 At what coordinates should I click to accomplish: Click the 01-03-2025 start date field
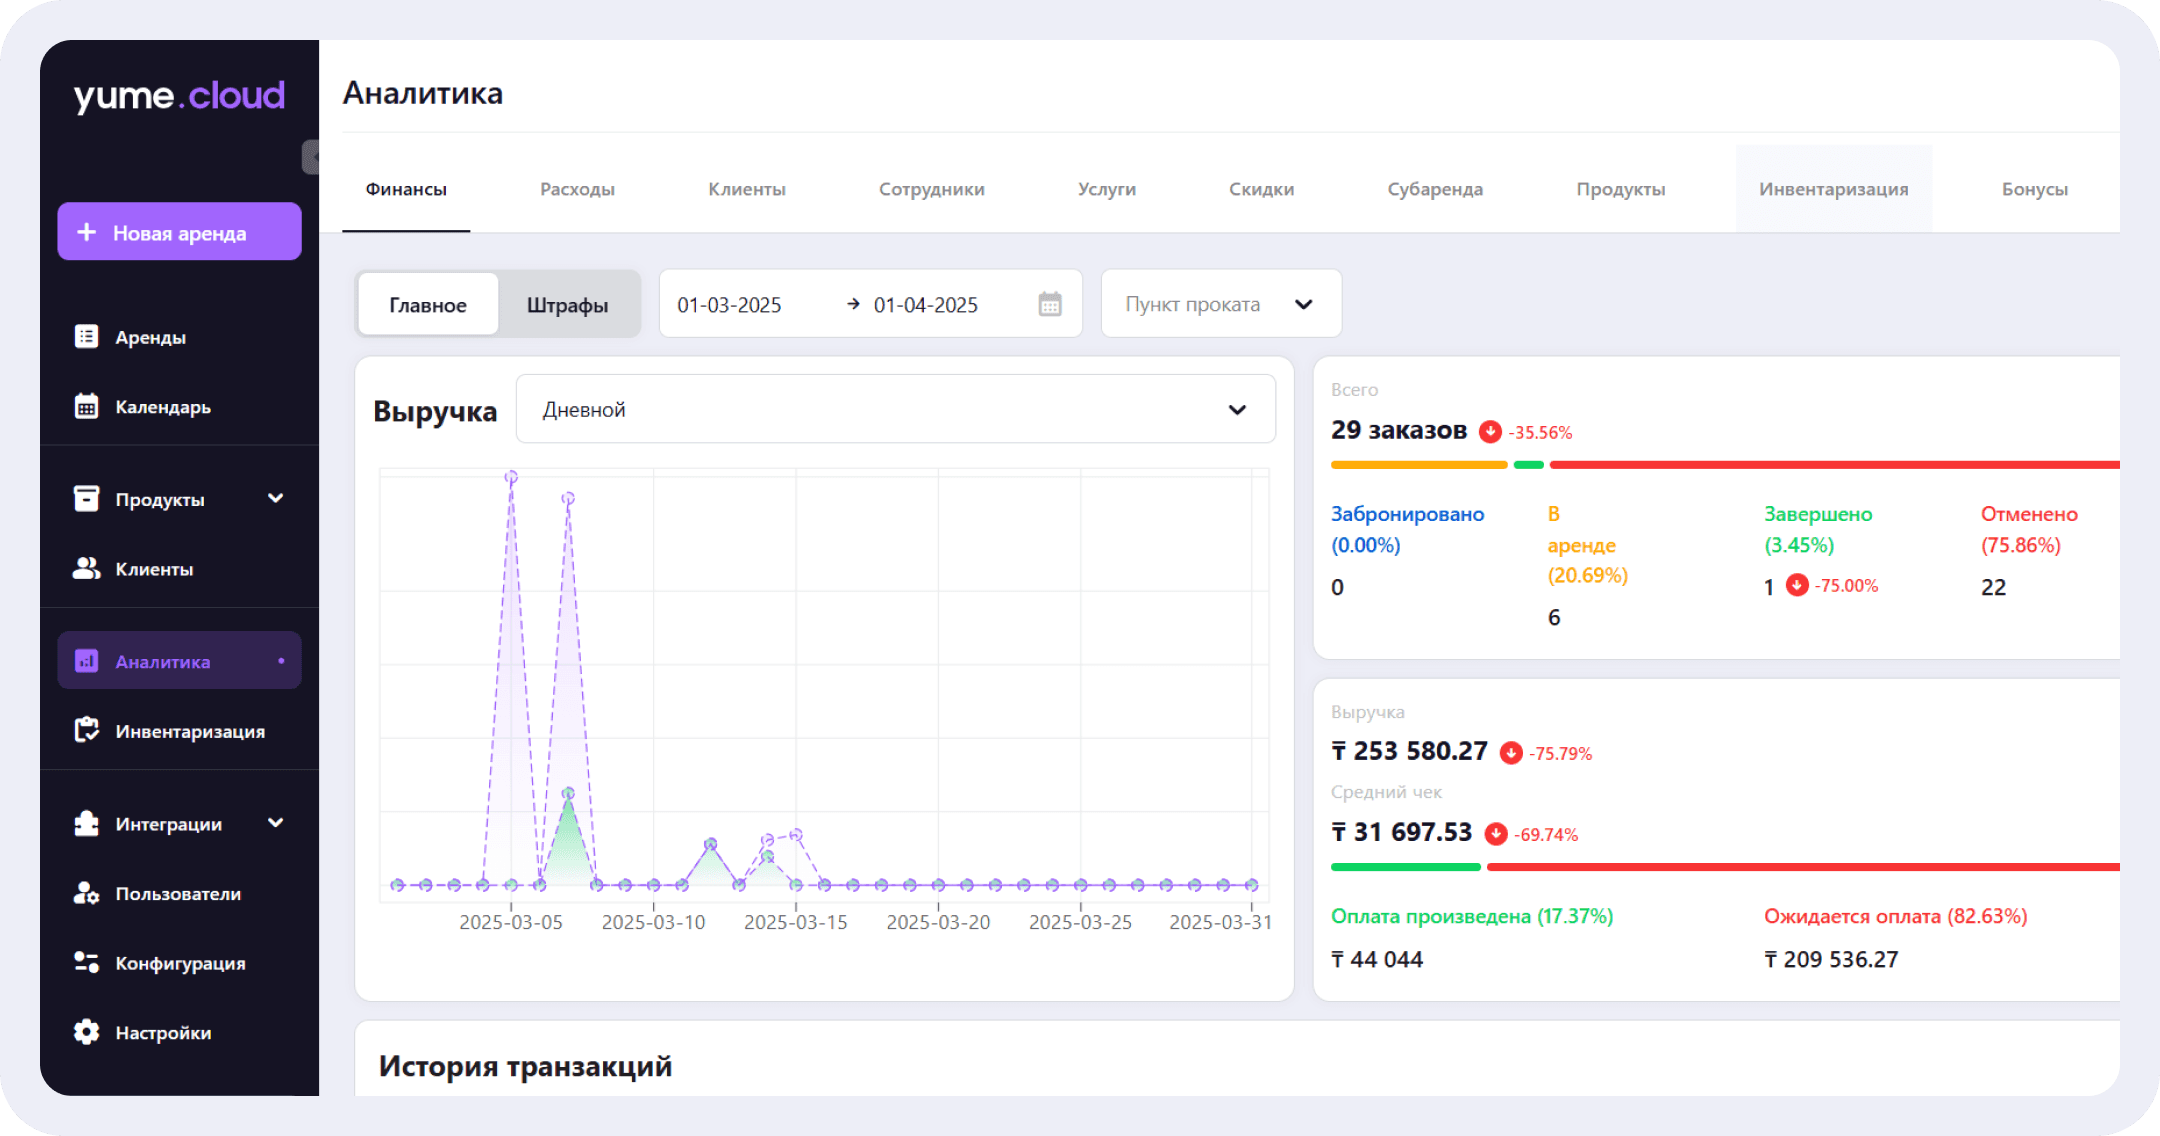coord(729,305)
